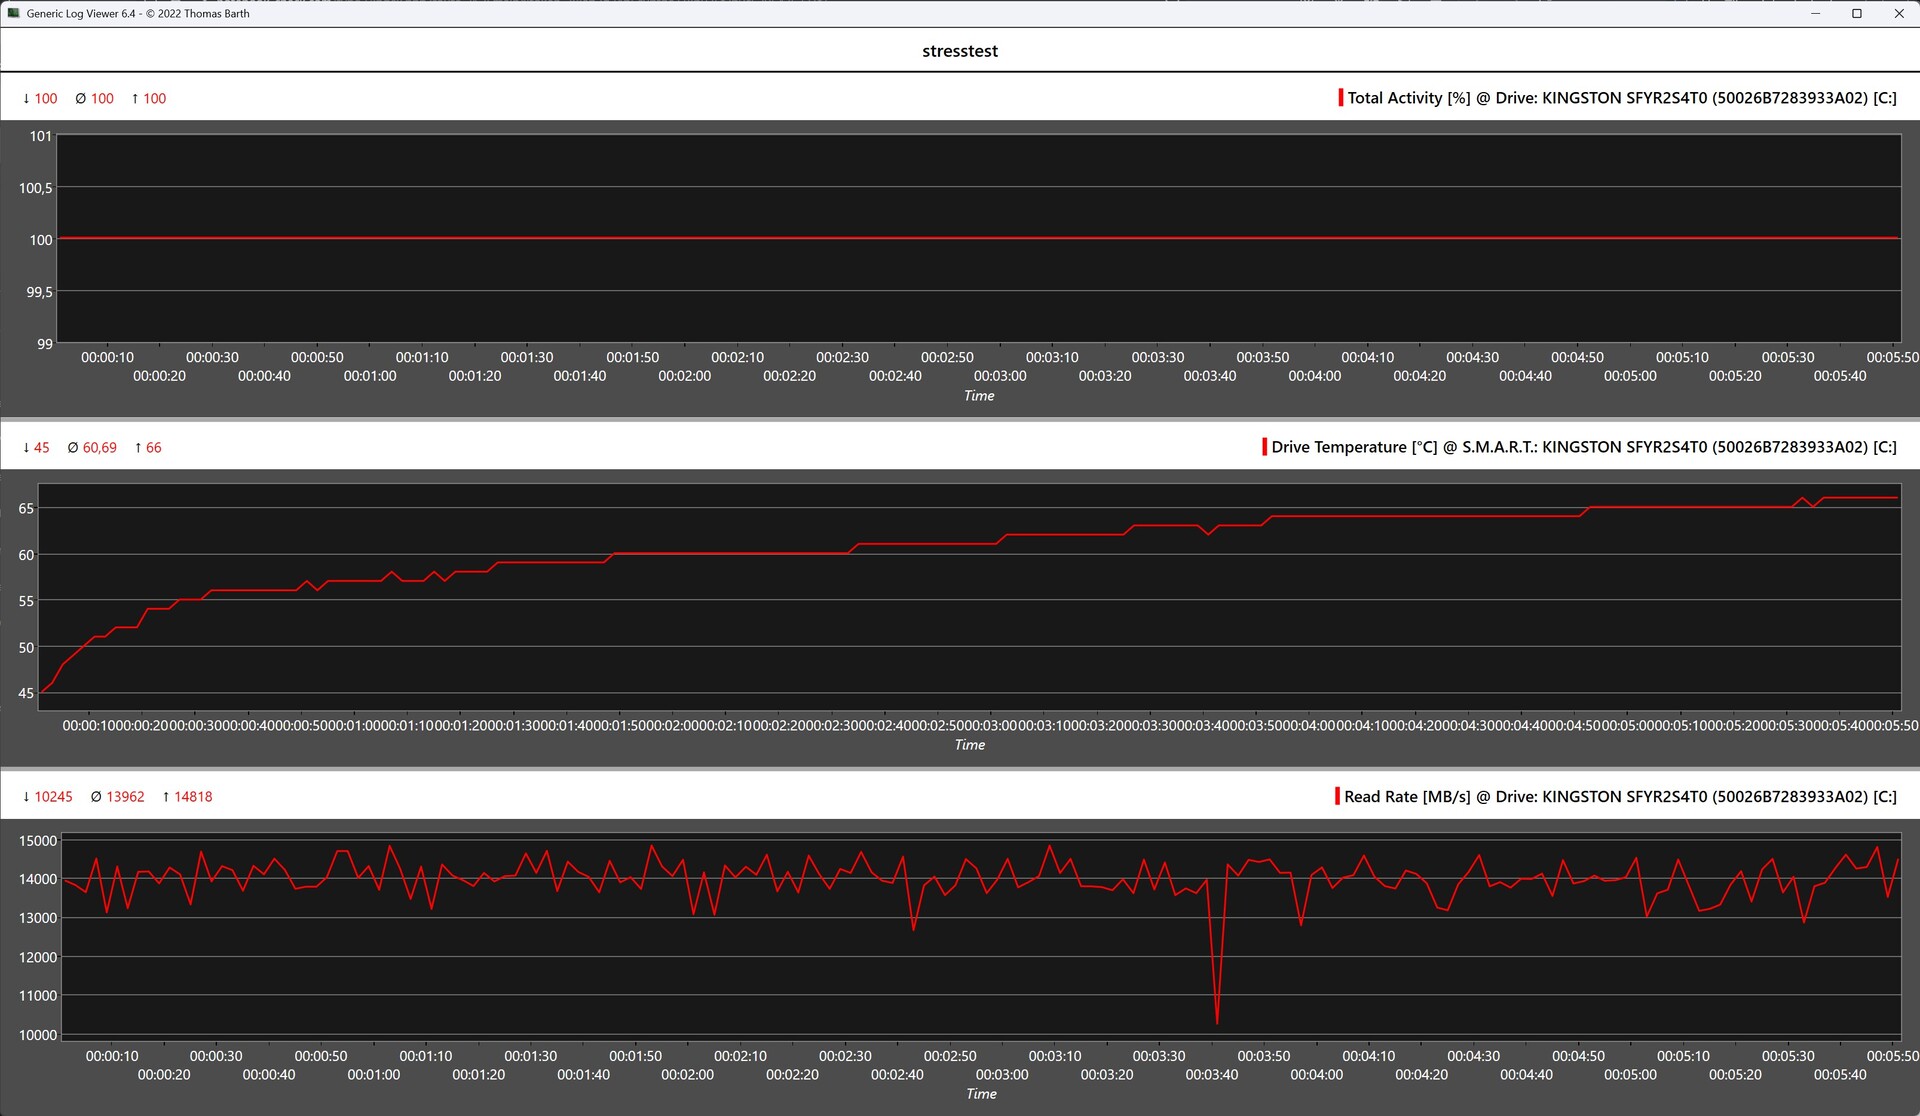
Task: Click the Drive Temperature red legend swatch
Action: click(1264, 446)
